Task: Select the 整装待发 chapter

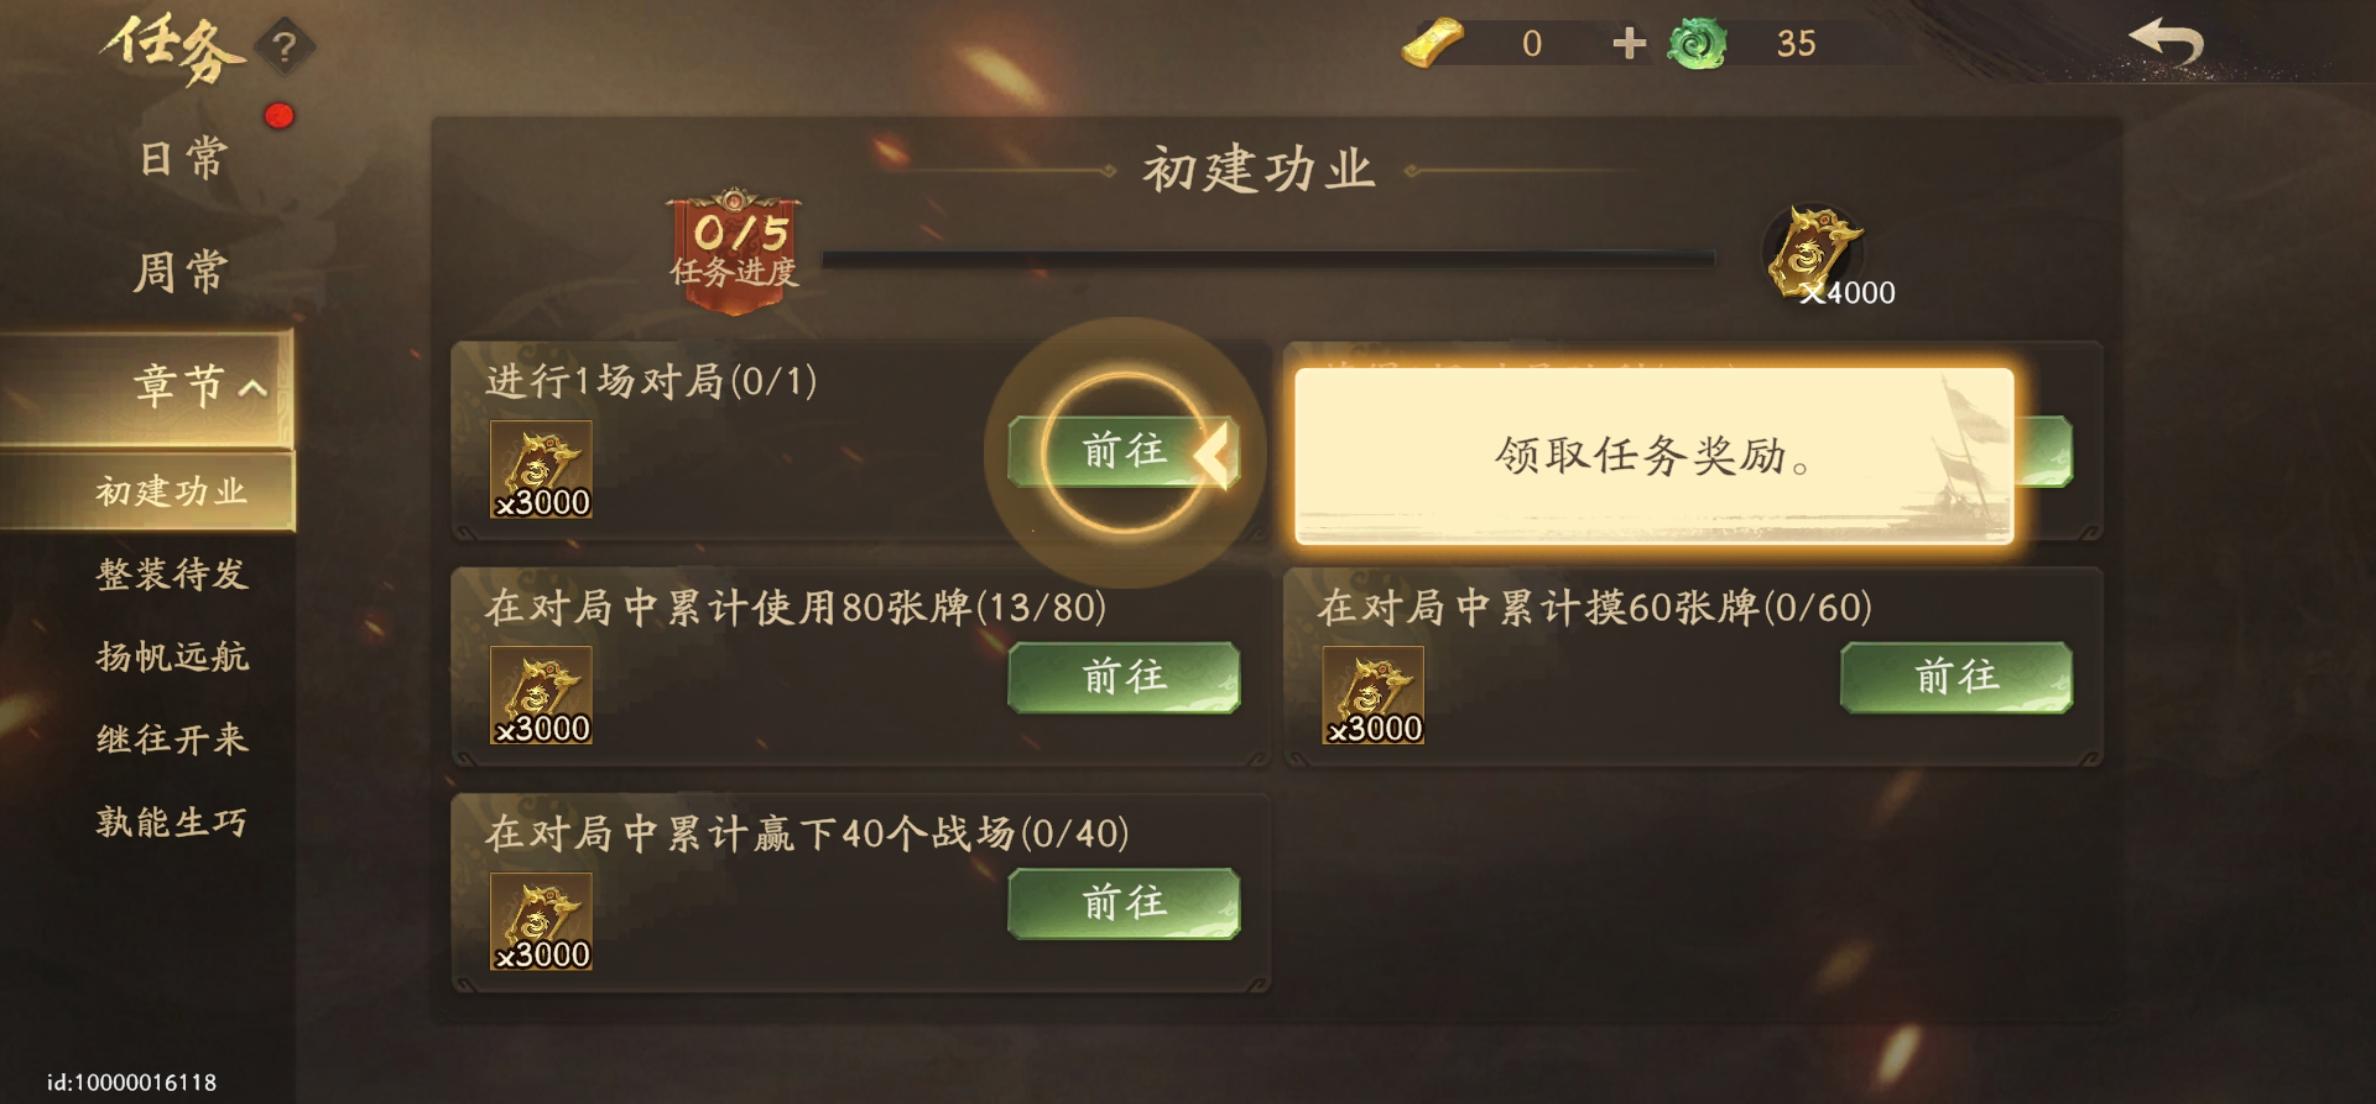Action: (x=172, y=574)
